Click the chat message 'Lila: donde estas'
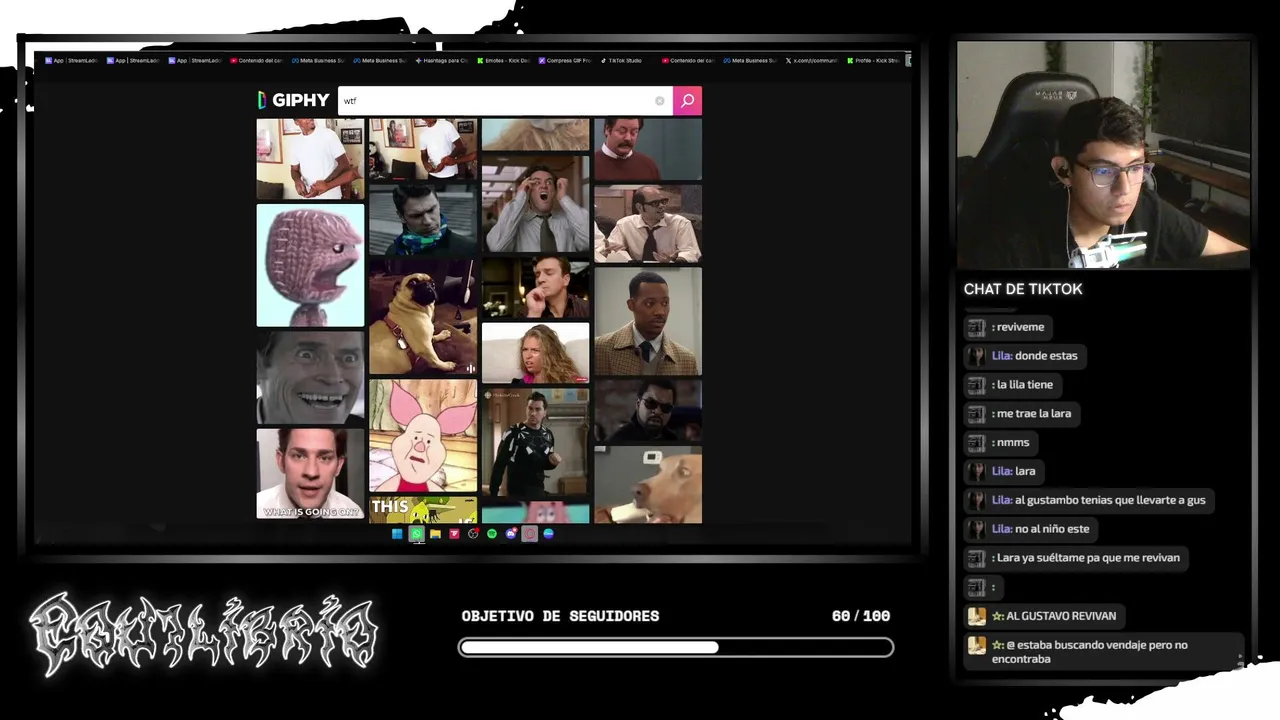This screenshot has height=720, width=1280. tap(1024, 356)
